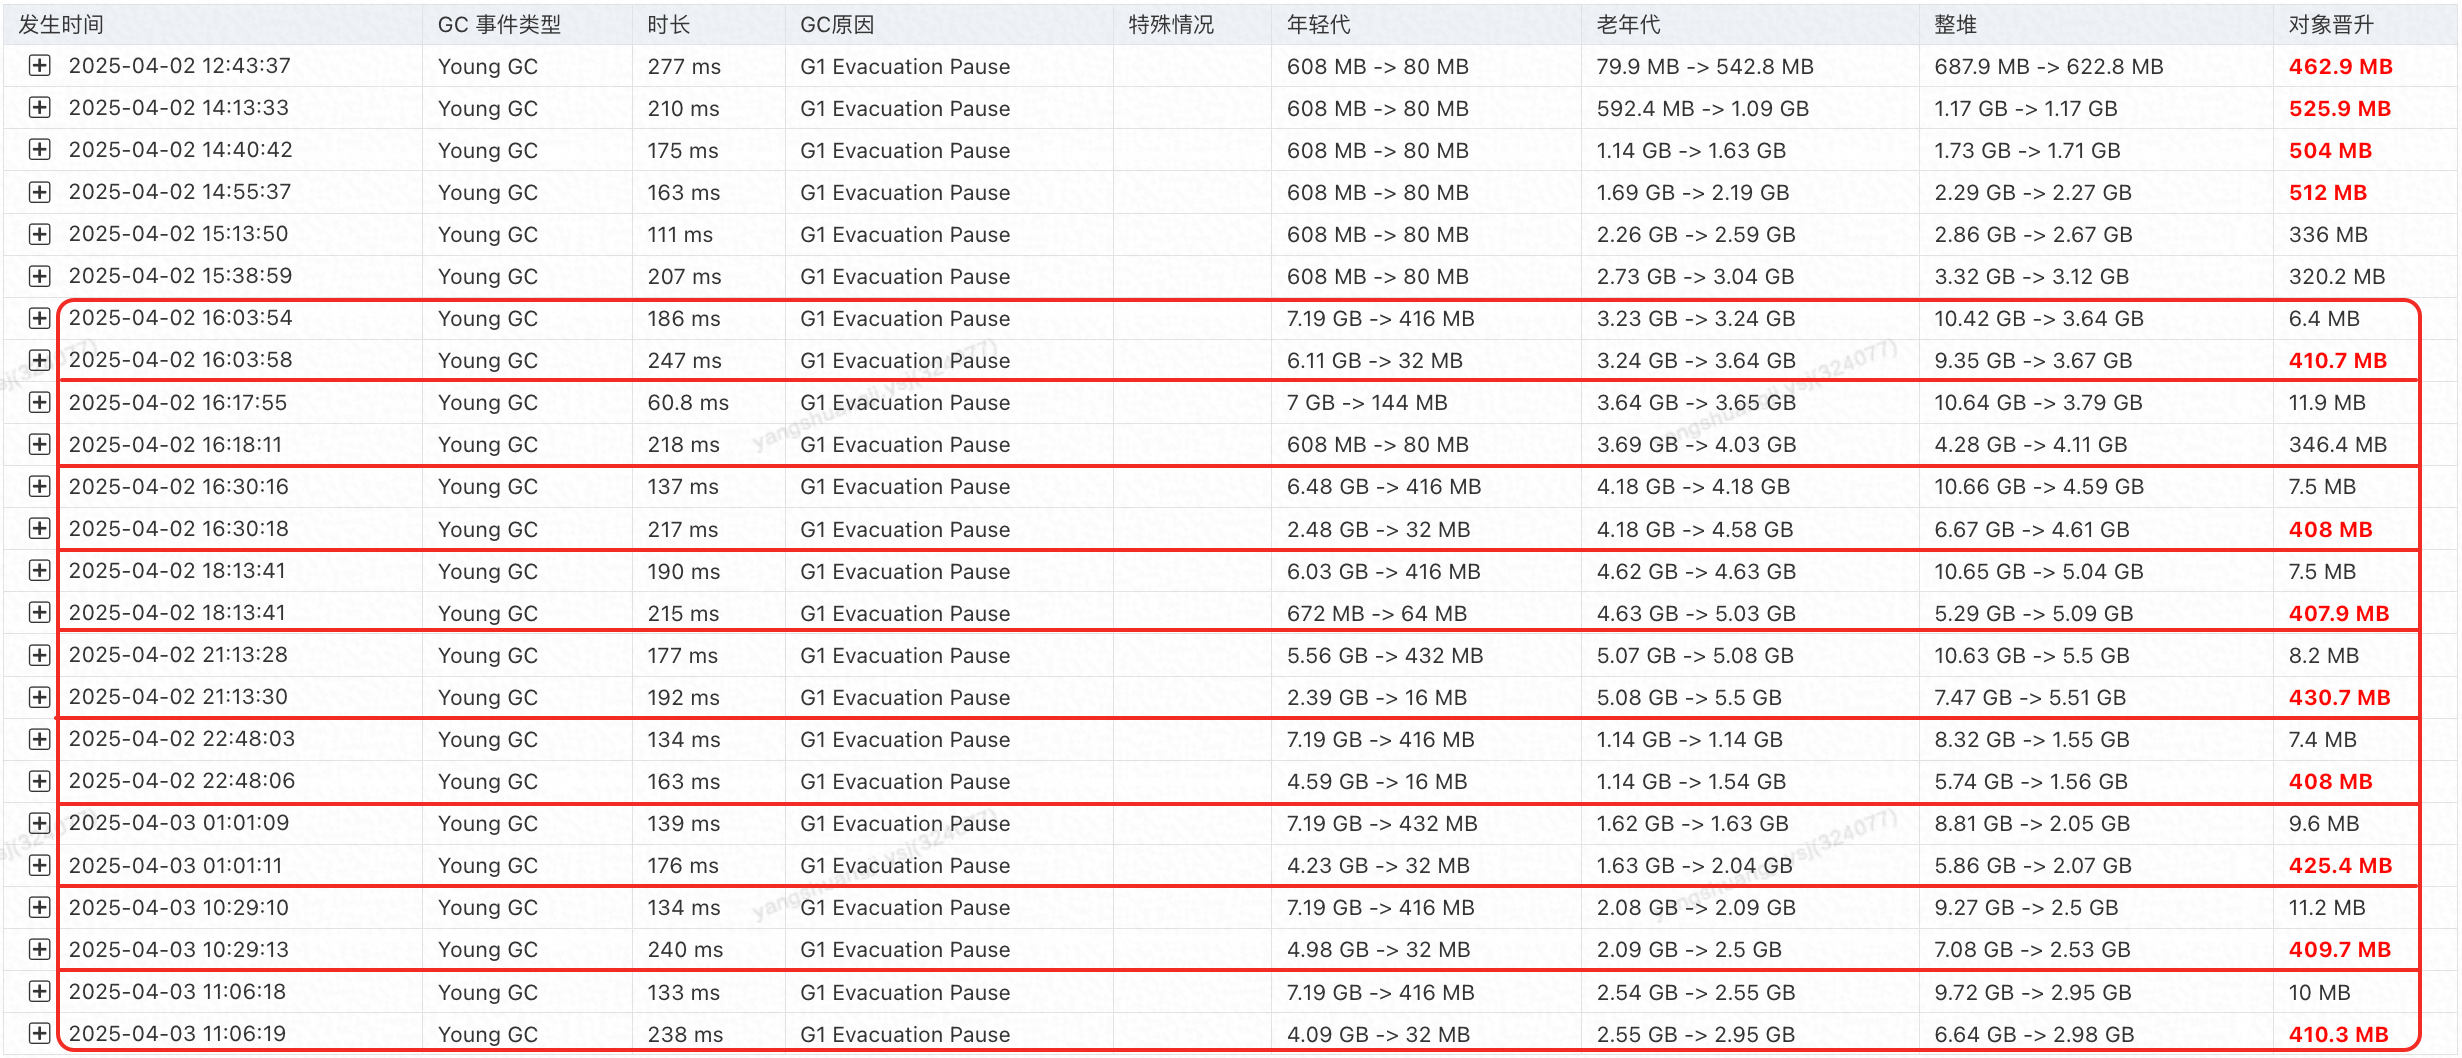Sort by the 时长 column header
Image resolution: width=2462 pixels, height=1058 pixels.
click(668, 24)
